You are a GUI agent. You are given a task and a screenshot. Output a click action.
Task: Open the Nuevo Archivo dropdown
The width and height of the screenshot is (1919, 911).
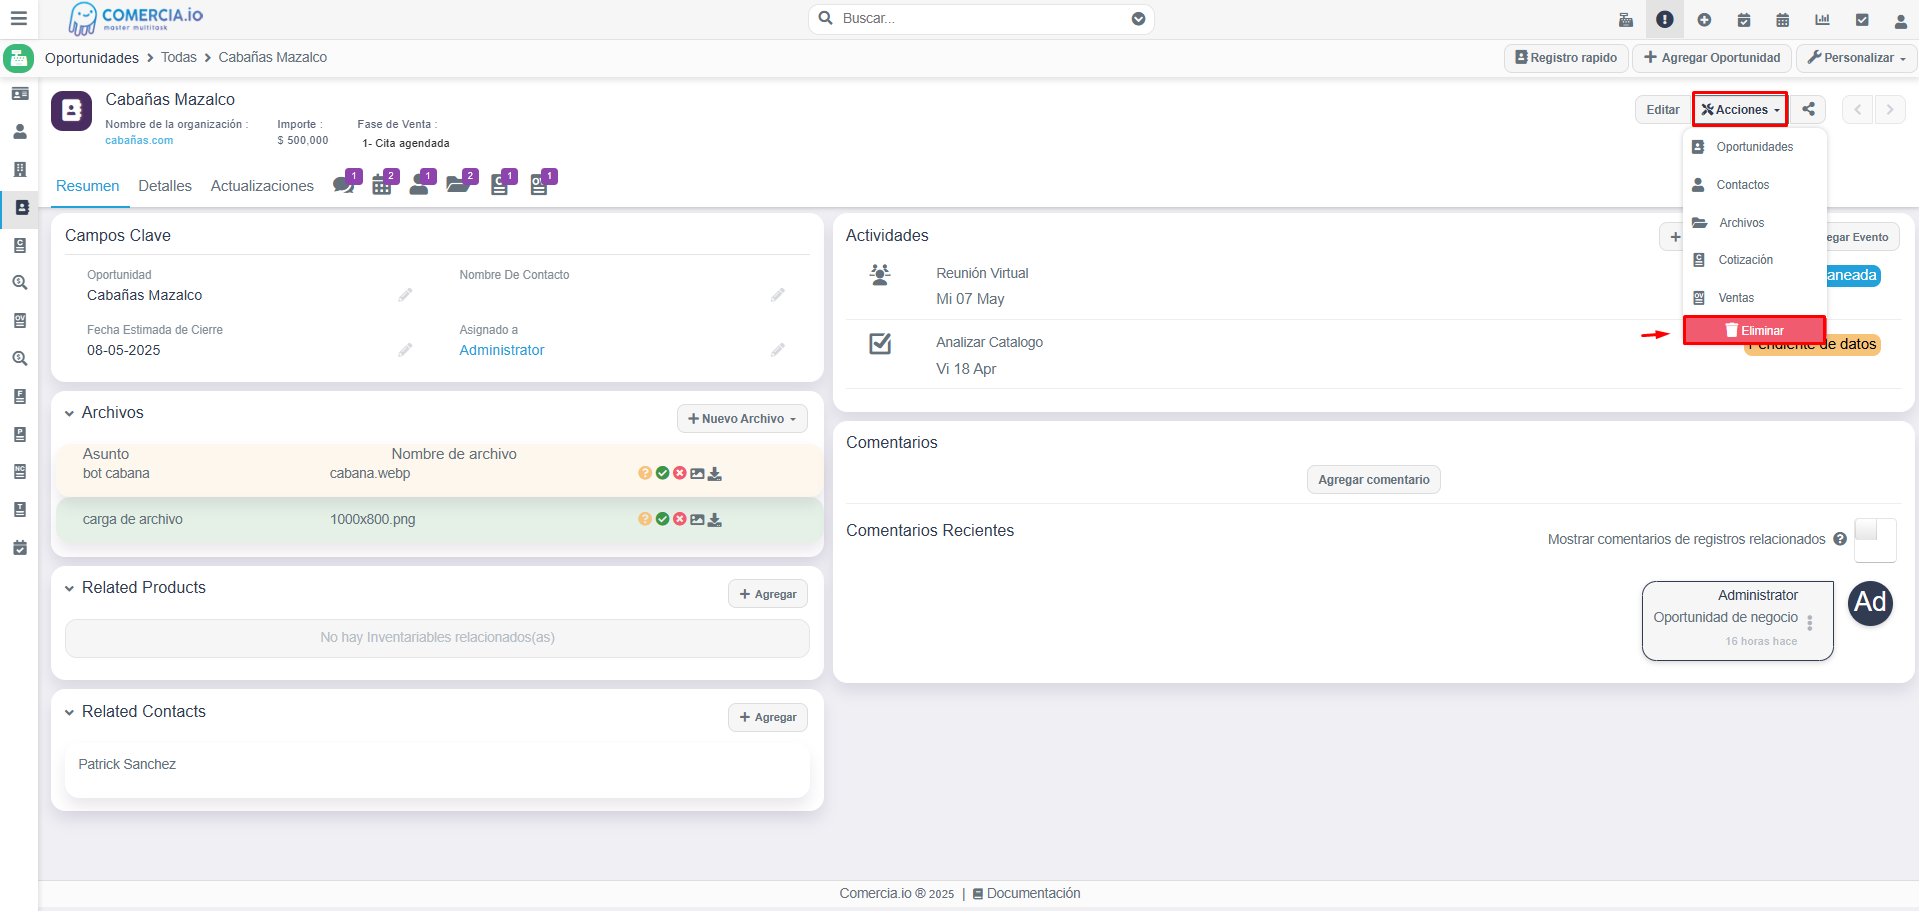tap(742, 419)
